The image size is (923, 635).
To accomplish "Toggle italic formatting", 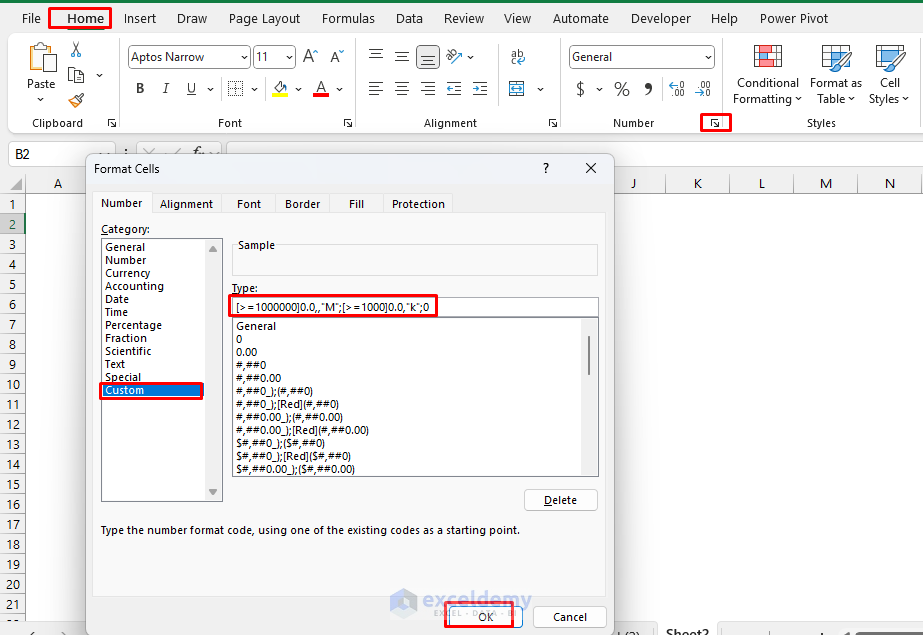I will click(x=165, y=88).
